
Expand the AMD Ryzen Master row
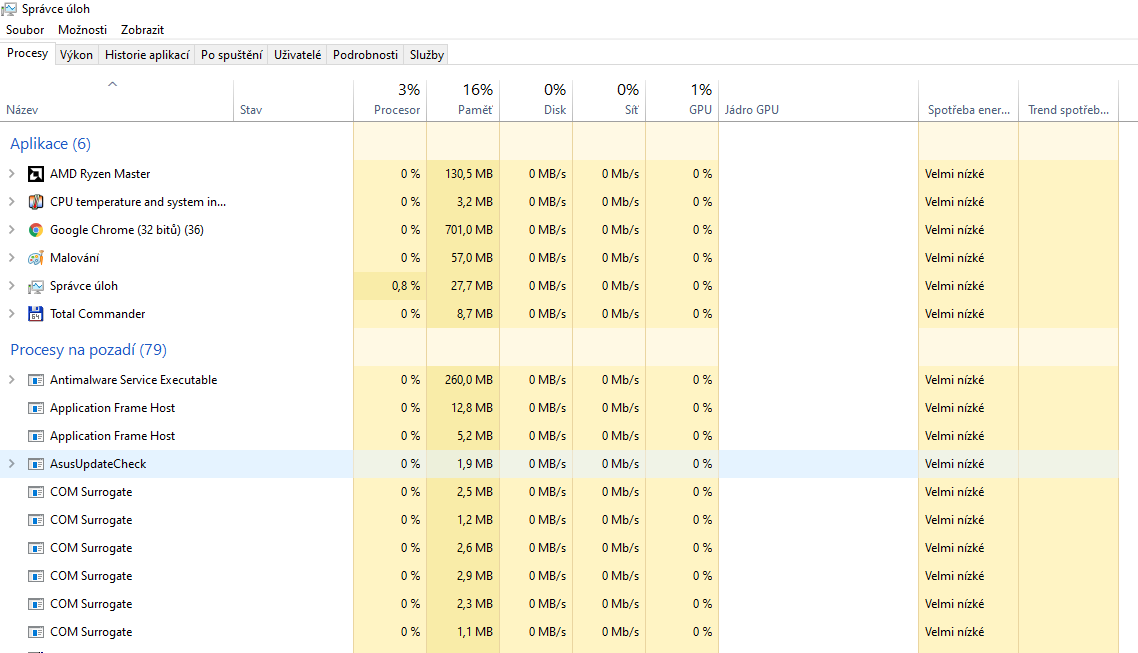click(11, 174)
